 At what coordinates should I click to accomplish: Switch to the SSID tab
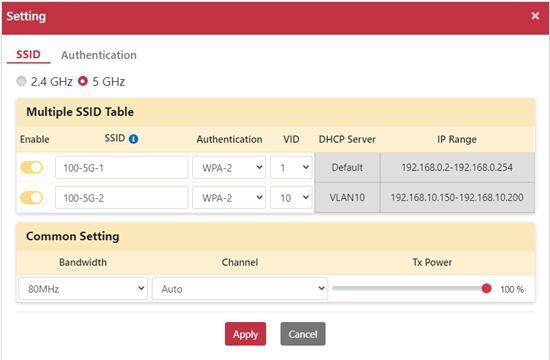[x=28, y=55]
